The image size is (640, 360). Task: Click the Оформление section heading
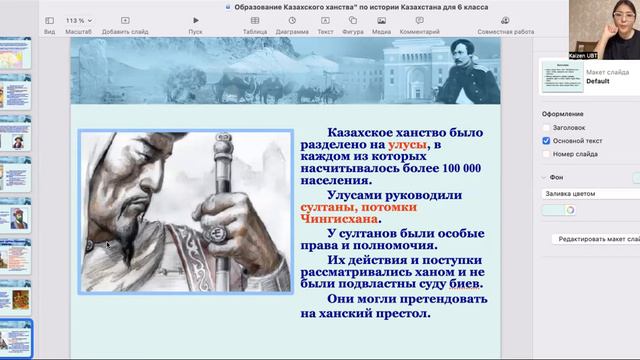click(x=562, y=114)
